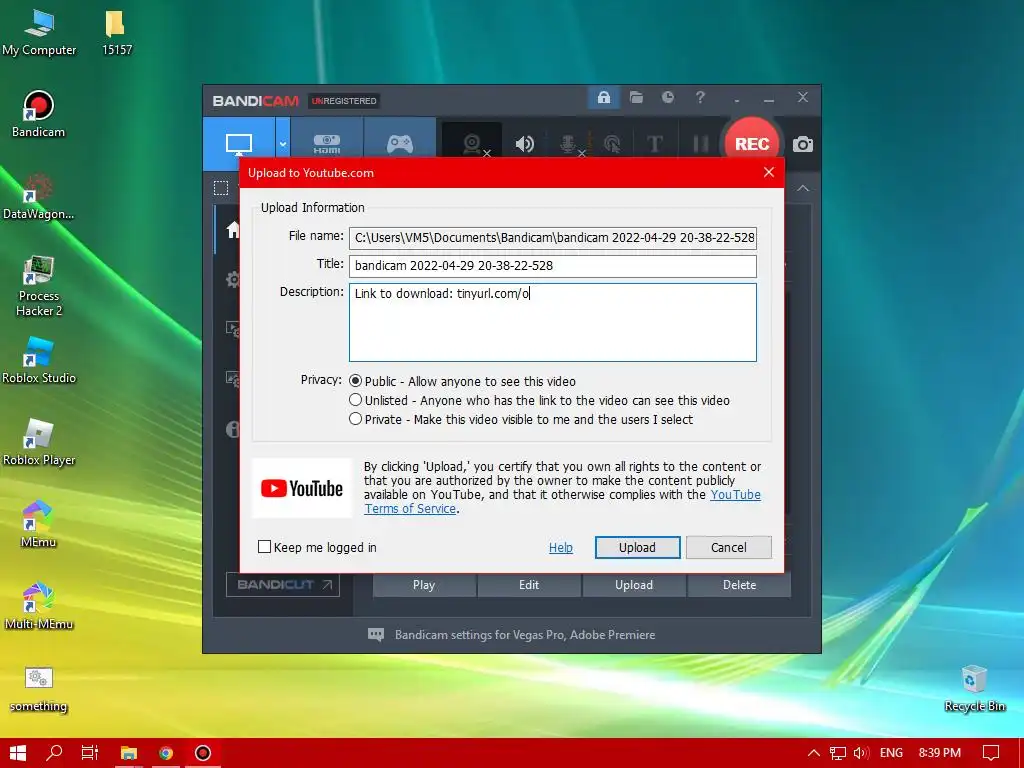The height and width of the screenshot is (768, 1024).
Task: Click Upload below the Bandicam video list
Action: coord(634,585)
